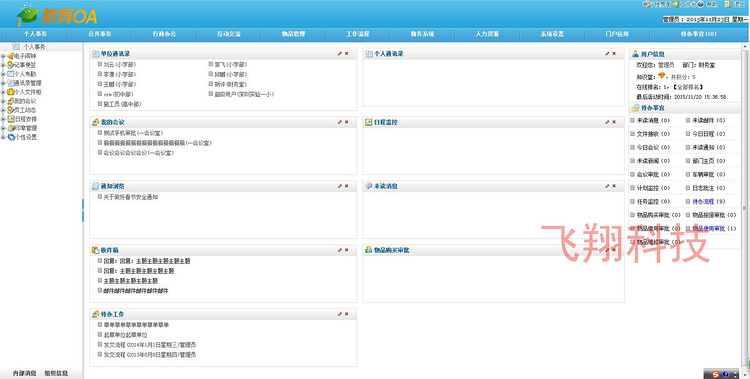
Task: Open the 测试手机审批(一会议室) meeting entry
Action: coord(133,133)
